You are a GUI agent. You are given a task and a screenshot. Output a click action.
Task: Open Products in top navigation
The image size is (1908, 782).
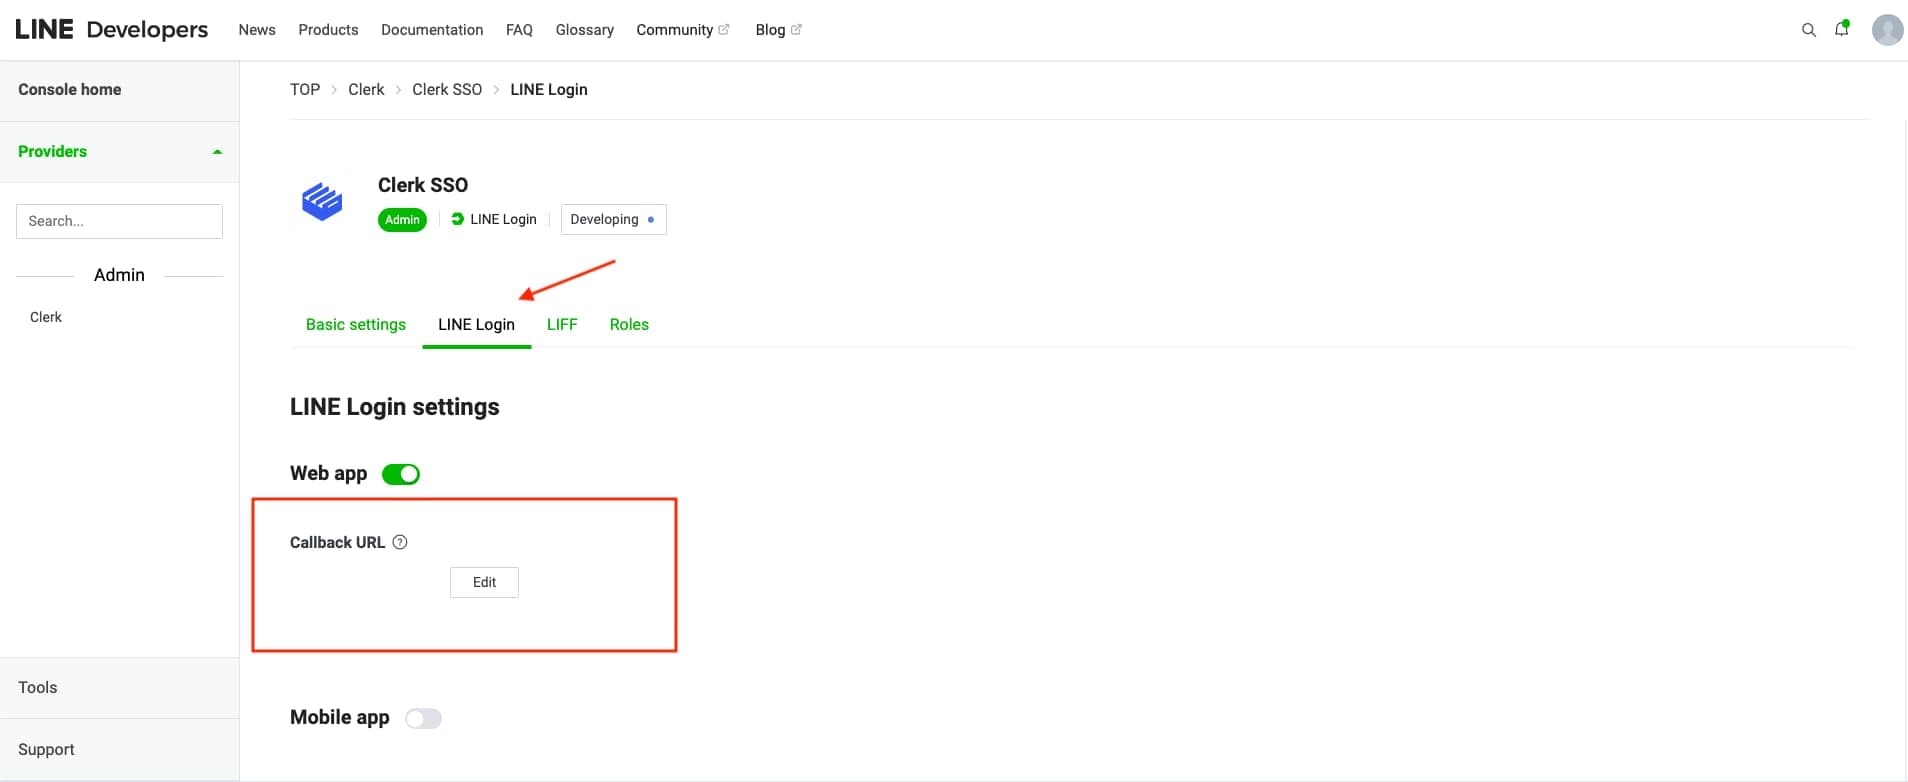[x=328, y=30]
